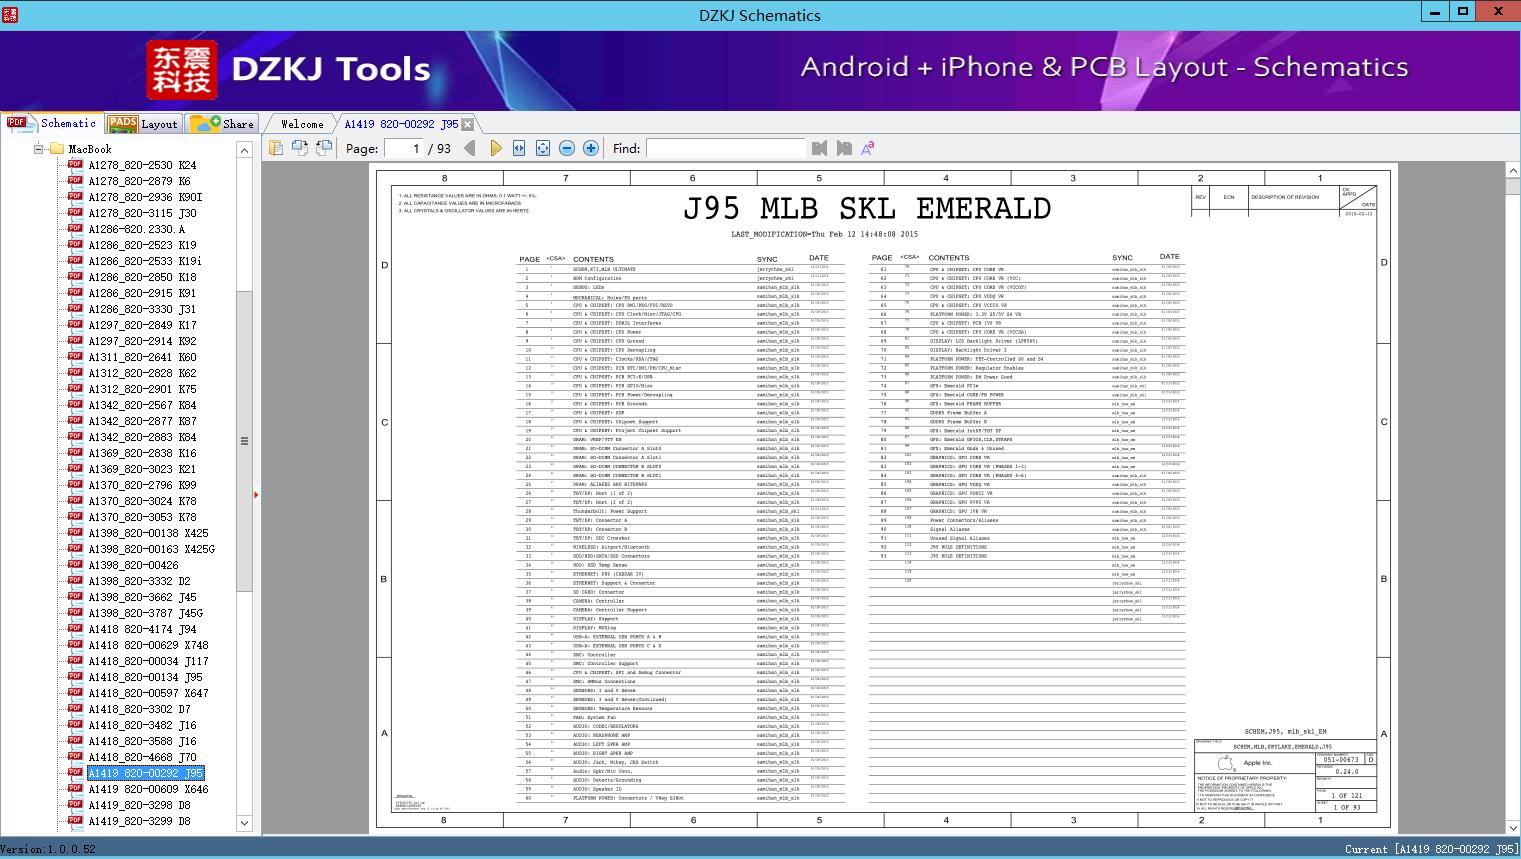Select A1418_820-4668 J70 in the tree
Screen dimensions: 1521x859
pos(142,757)
